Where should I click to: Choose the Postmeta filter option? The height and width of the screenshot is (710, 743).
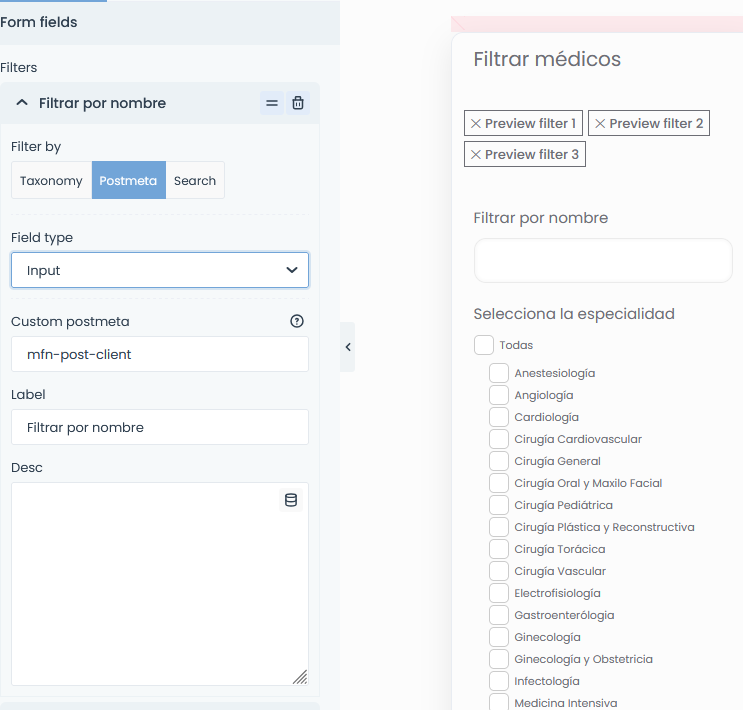128,180
